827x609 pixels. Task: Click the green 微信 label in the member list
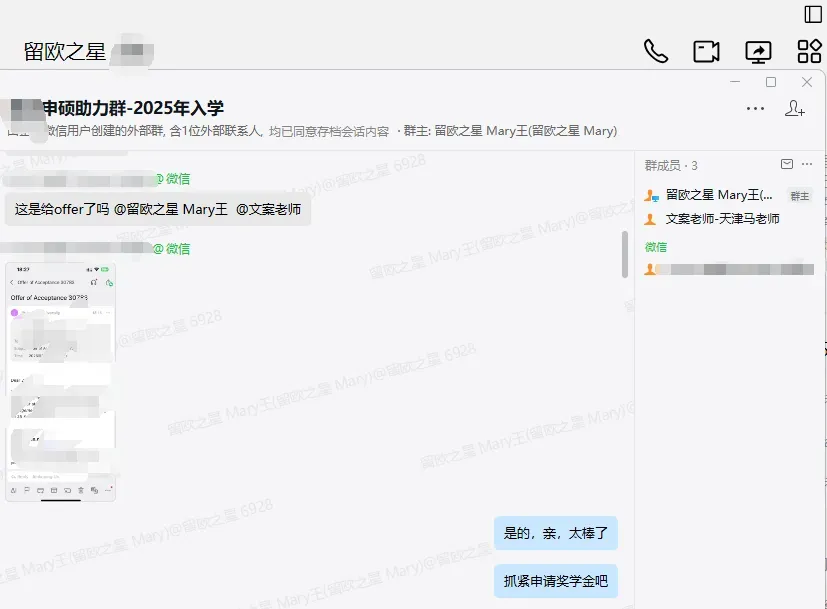click(656, 247)
